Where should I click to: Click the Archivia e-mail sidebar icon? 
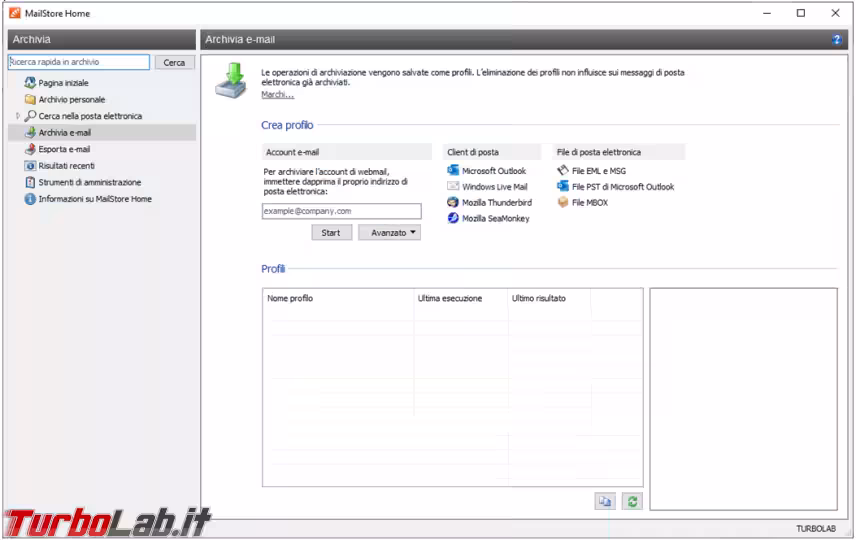tap(30, 132)
